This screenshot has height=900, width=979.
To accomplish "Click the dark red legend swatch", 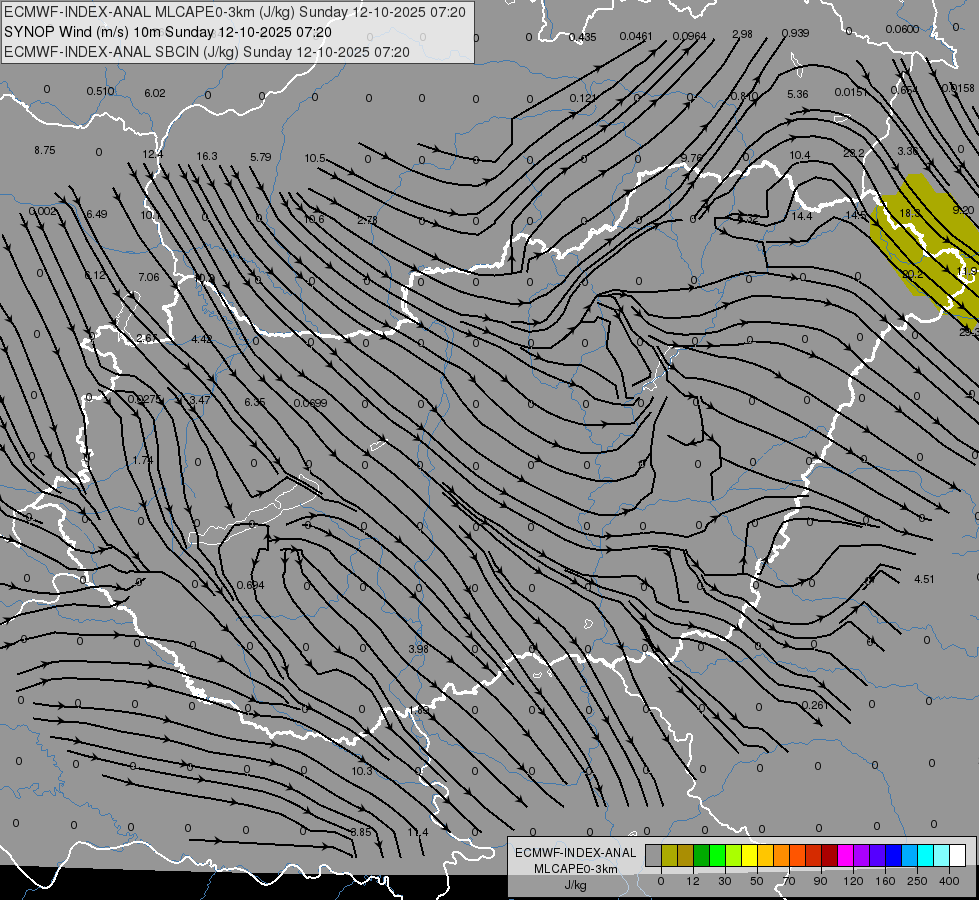I will click(x=829, y=855).
